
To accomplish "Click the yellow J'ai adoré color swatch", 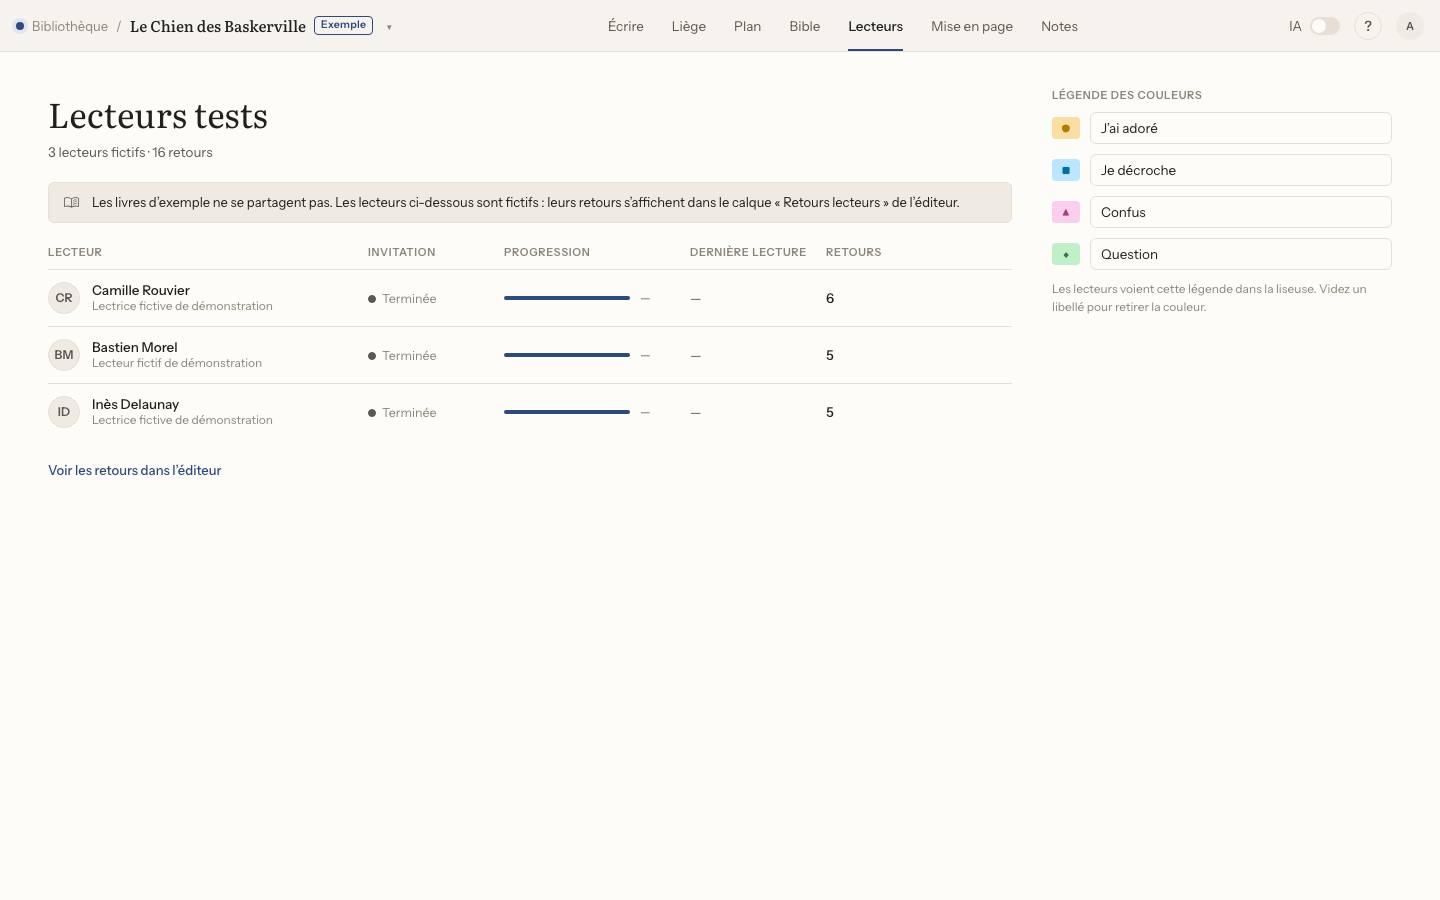I will 1066,128.
